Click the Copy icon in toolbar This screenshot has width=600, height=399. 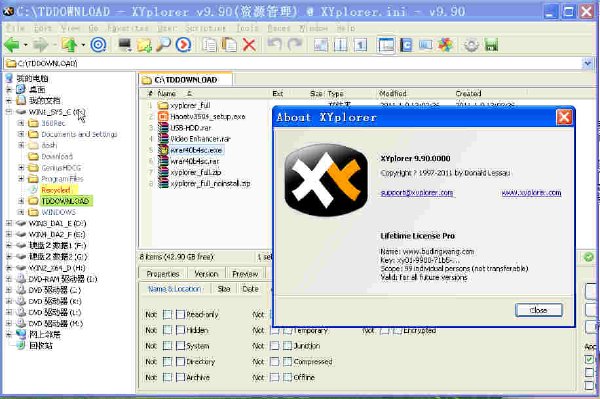pyautogui.click(x=209, y=45)
